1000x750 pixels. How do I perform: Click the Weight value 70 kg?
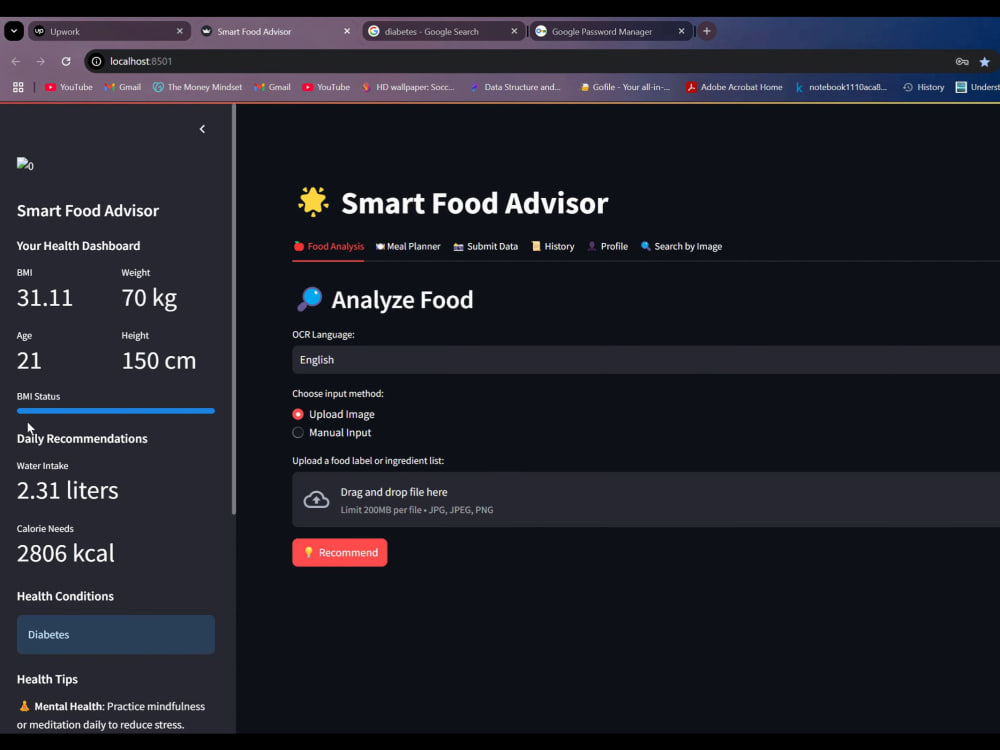[x=149, y=298]
